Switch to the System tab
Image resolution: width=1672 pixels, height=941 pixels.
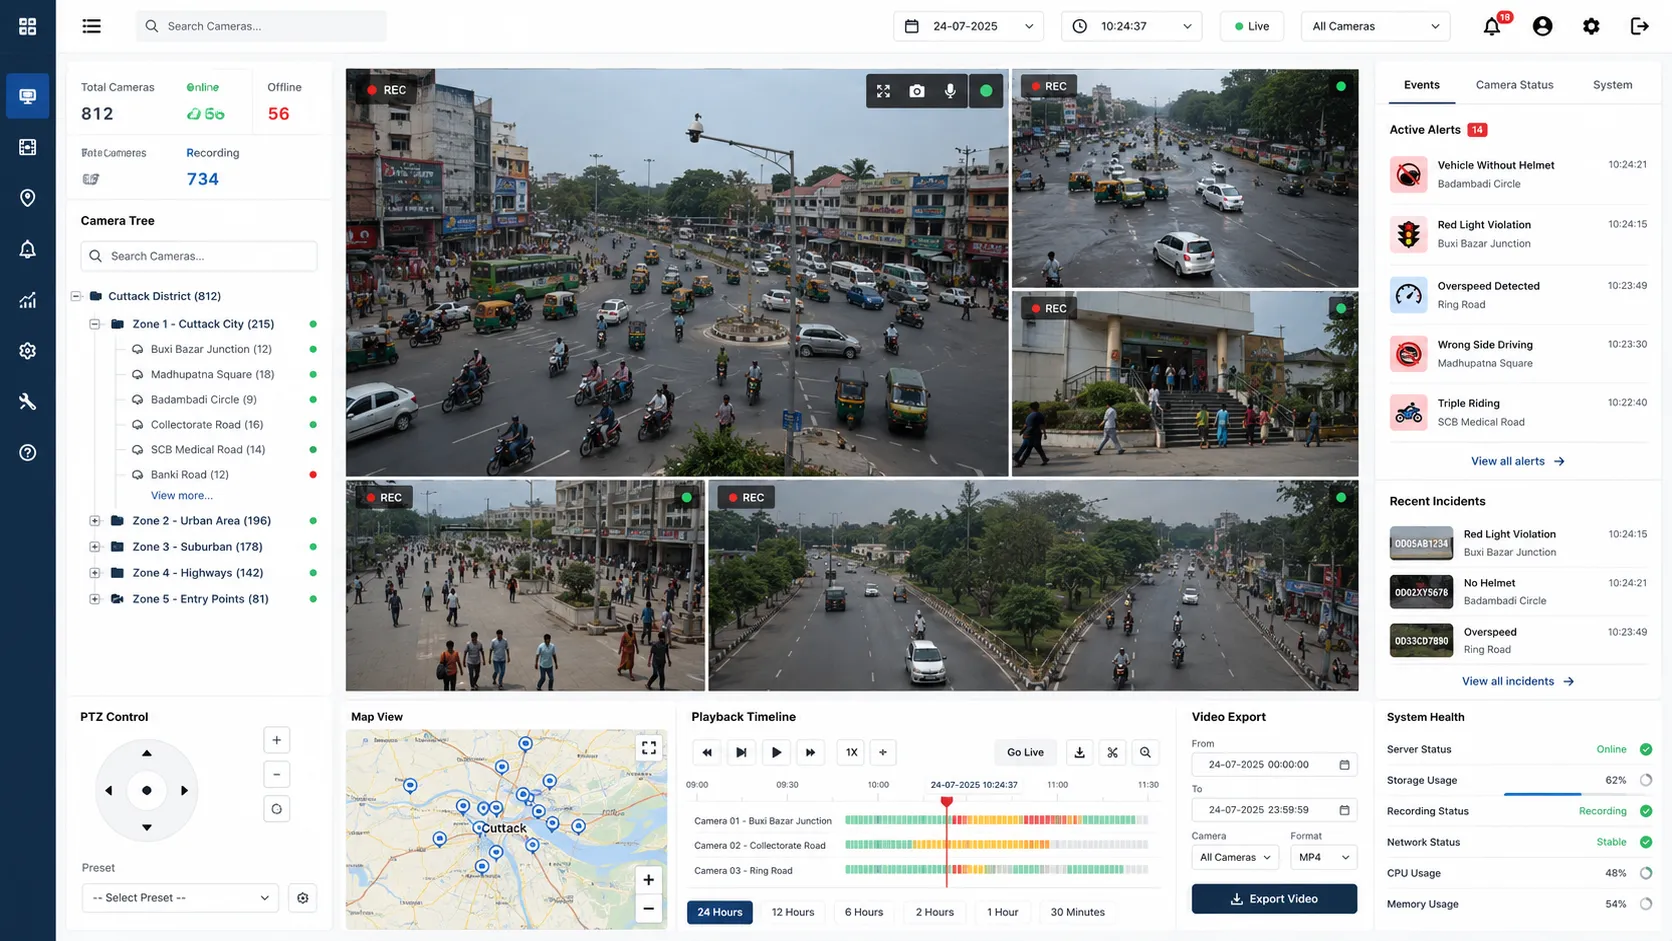click(1612, 85)
